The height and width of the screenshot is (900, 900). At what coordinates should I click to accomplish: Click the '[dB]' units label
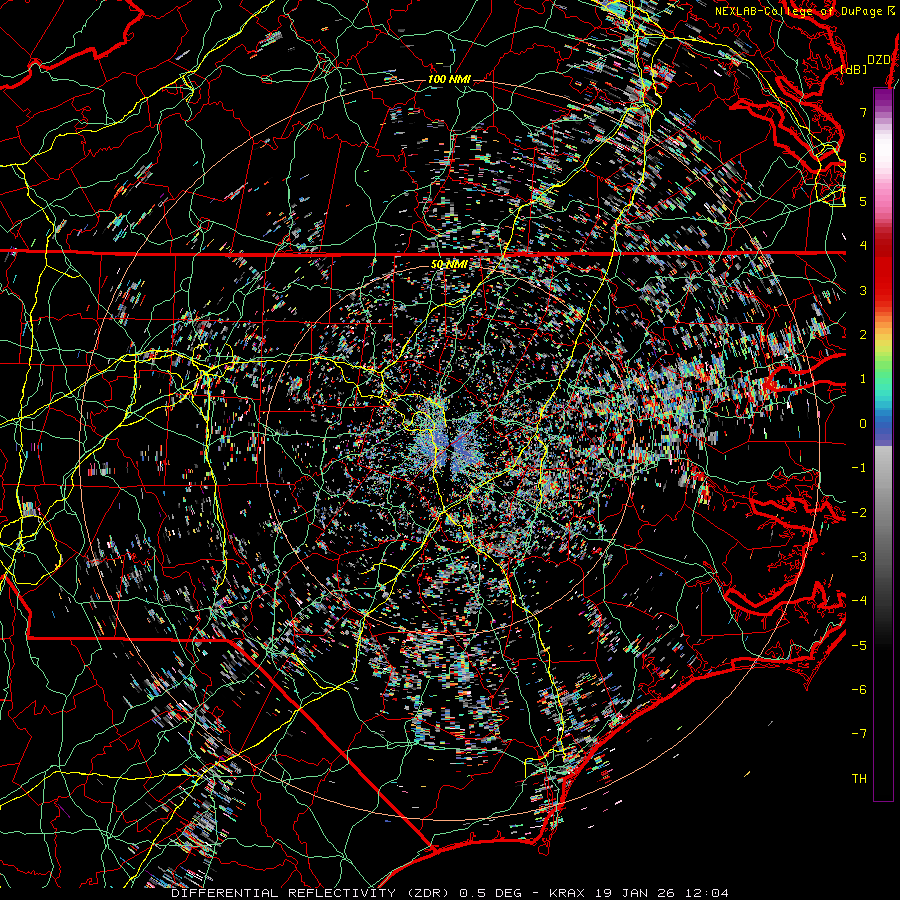(x=853, y=69)
